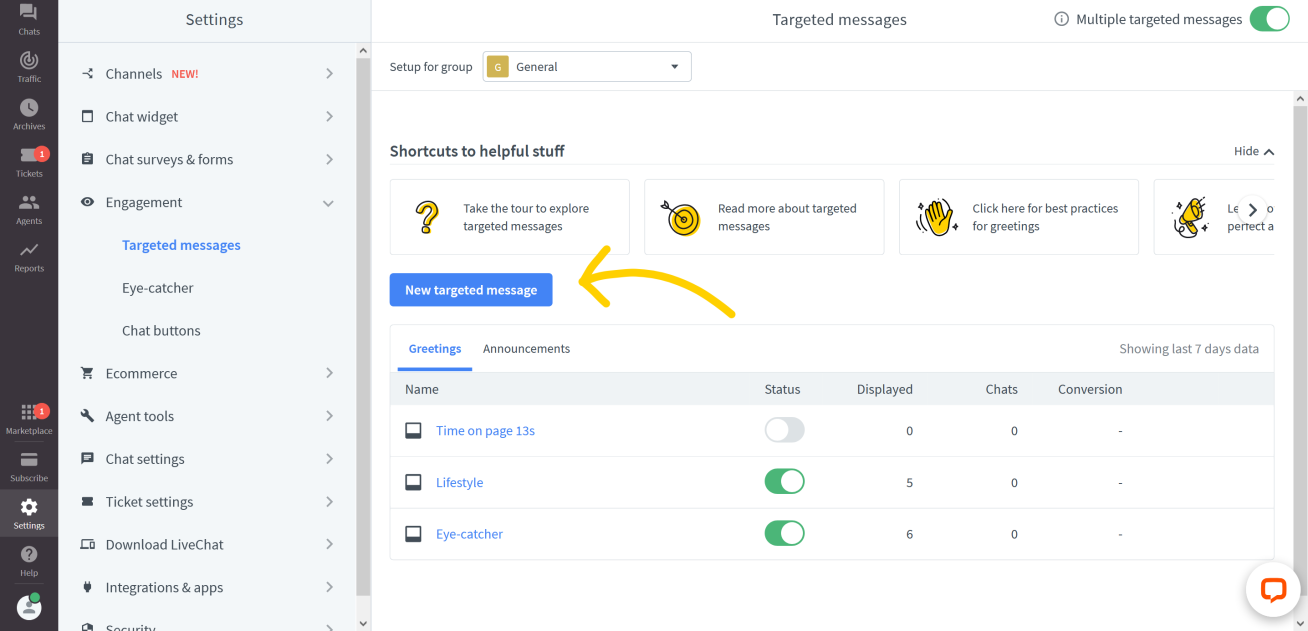The height and width of the screenshot is (631, 1308).
Task: Hide the shortcuts to helpful stuff
Action: [x=1254, y=151]
